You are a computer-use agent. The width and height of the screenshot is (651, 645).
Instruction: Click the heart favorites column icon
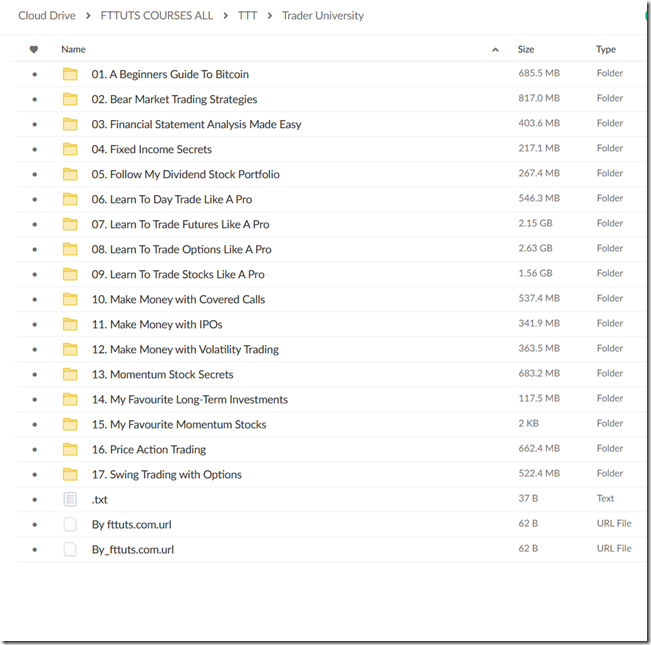[x=34, y=49]
